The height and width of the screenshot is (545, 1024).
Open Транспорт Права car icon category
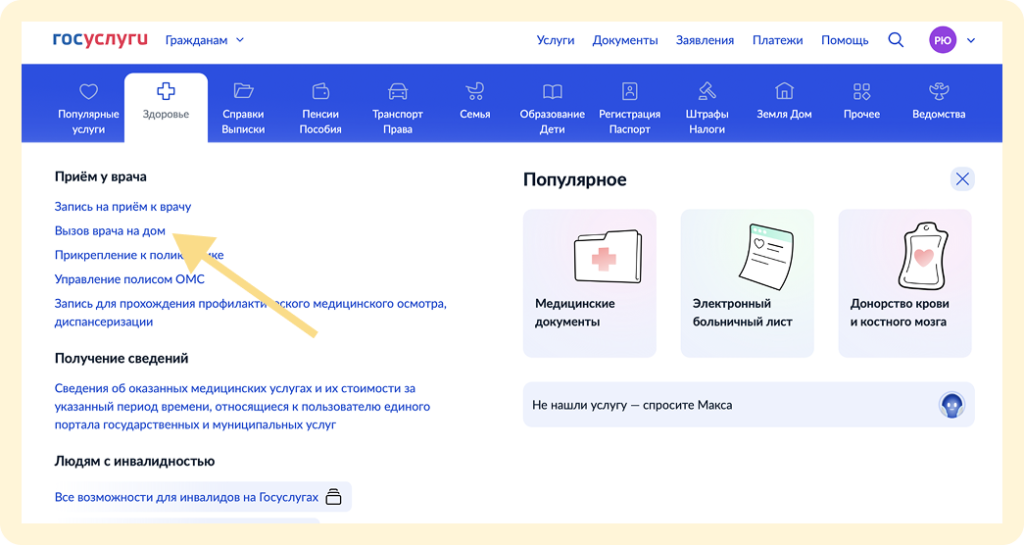click(x=398, y=108)
